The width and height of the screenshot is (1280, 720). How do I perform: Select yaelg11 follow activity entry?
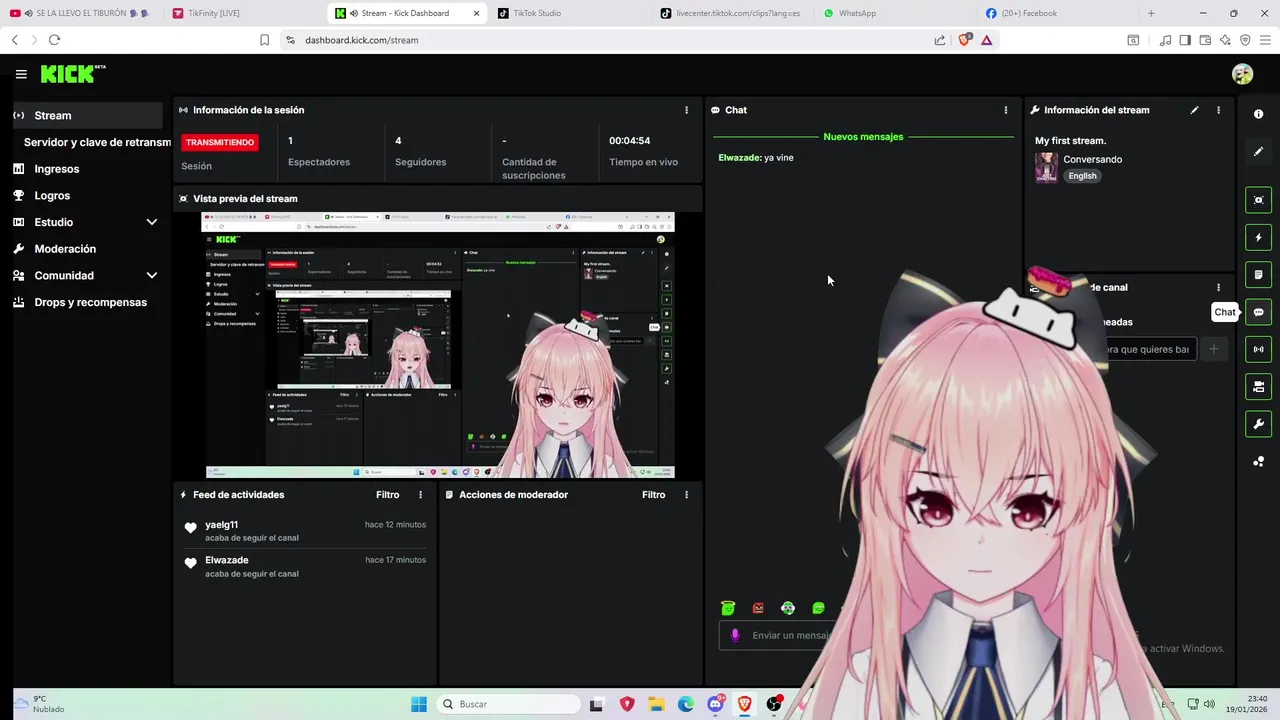click(305, 531)
